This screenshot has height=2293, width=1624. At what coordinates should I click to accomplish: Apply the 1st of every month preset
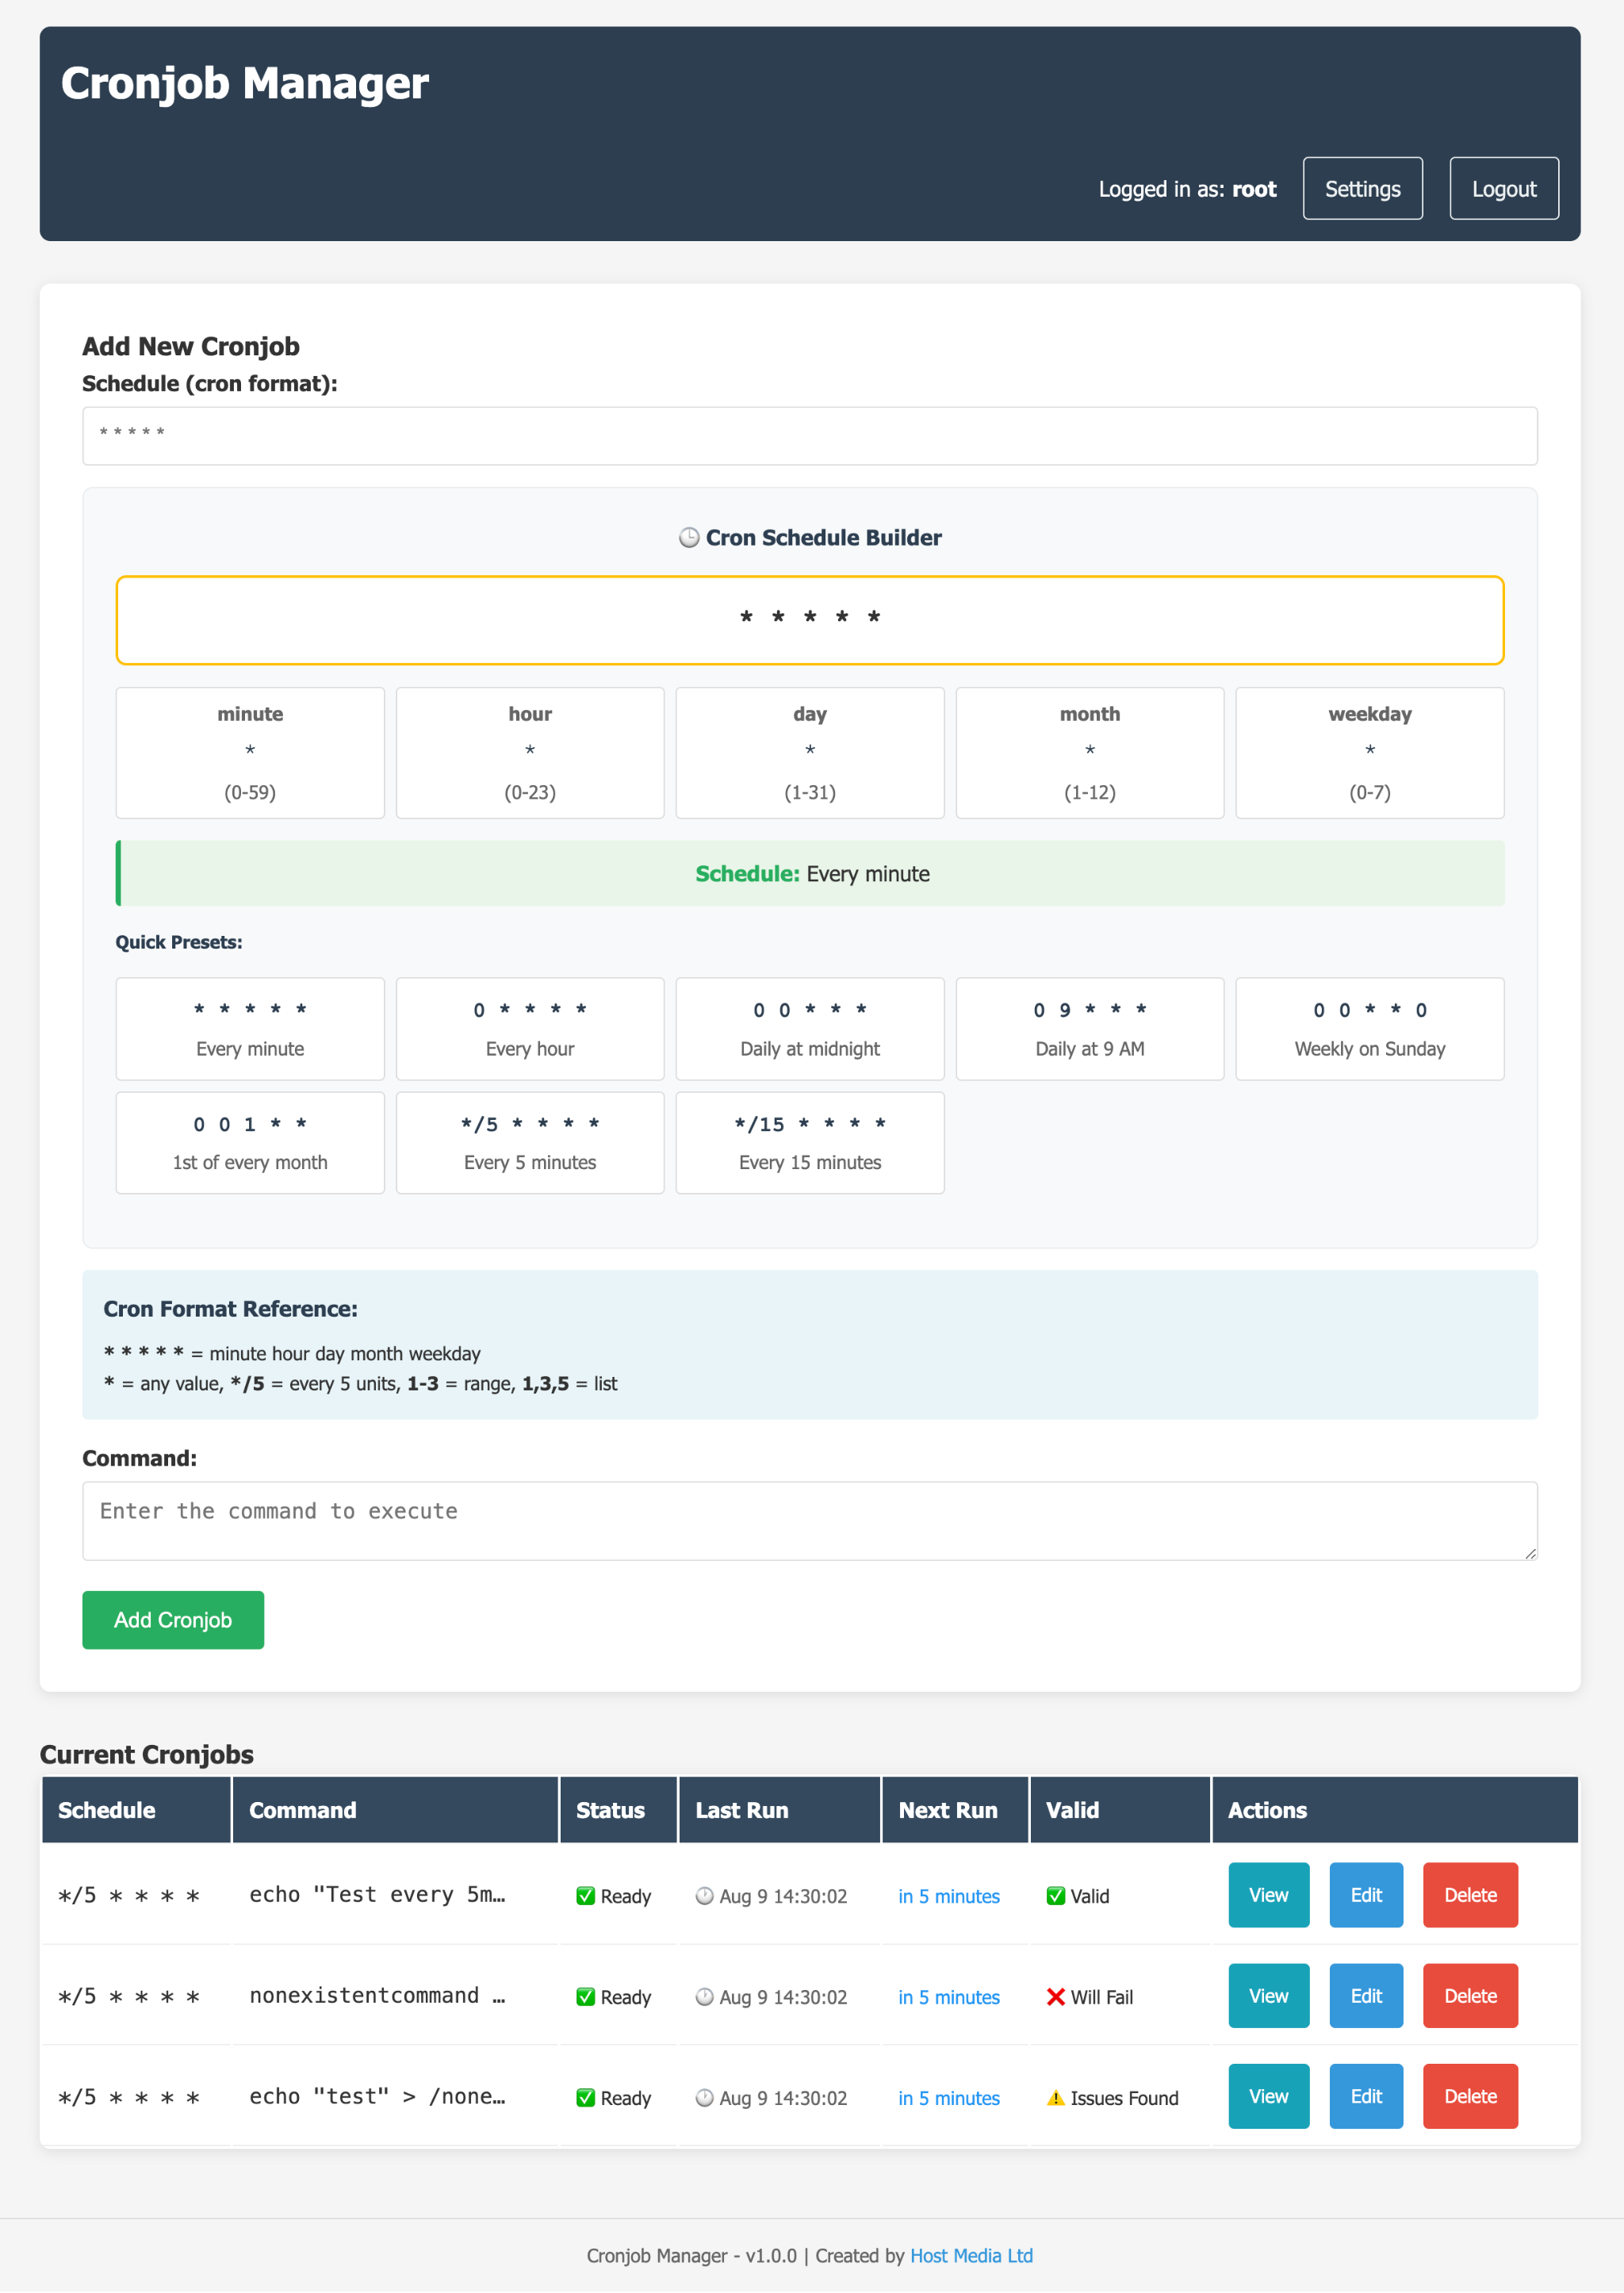tap(249, 1142)
